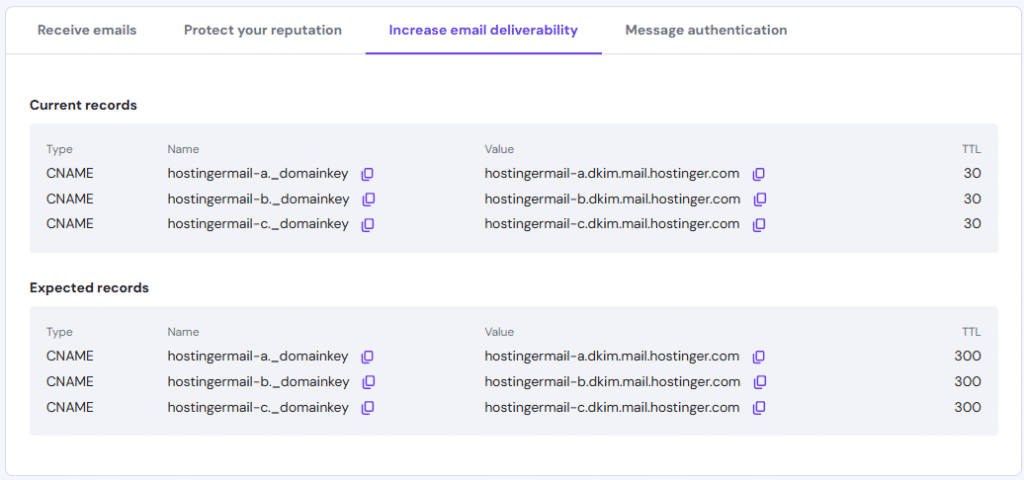The height and width of the screenshot is (480, 1024).
Task: Copy expected record name hostingermail-b._domainkey
Action: pyautogui.click(x=368, y=382)
